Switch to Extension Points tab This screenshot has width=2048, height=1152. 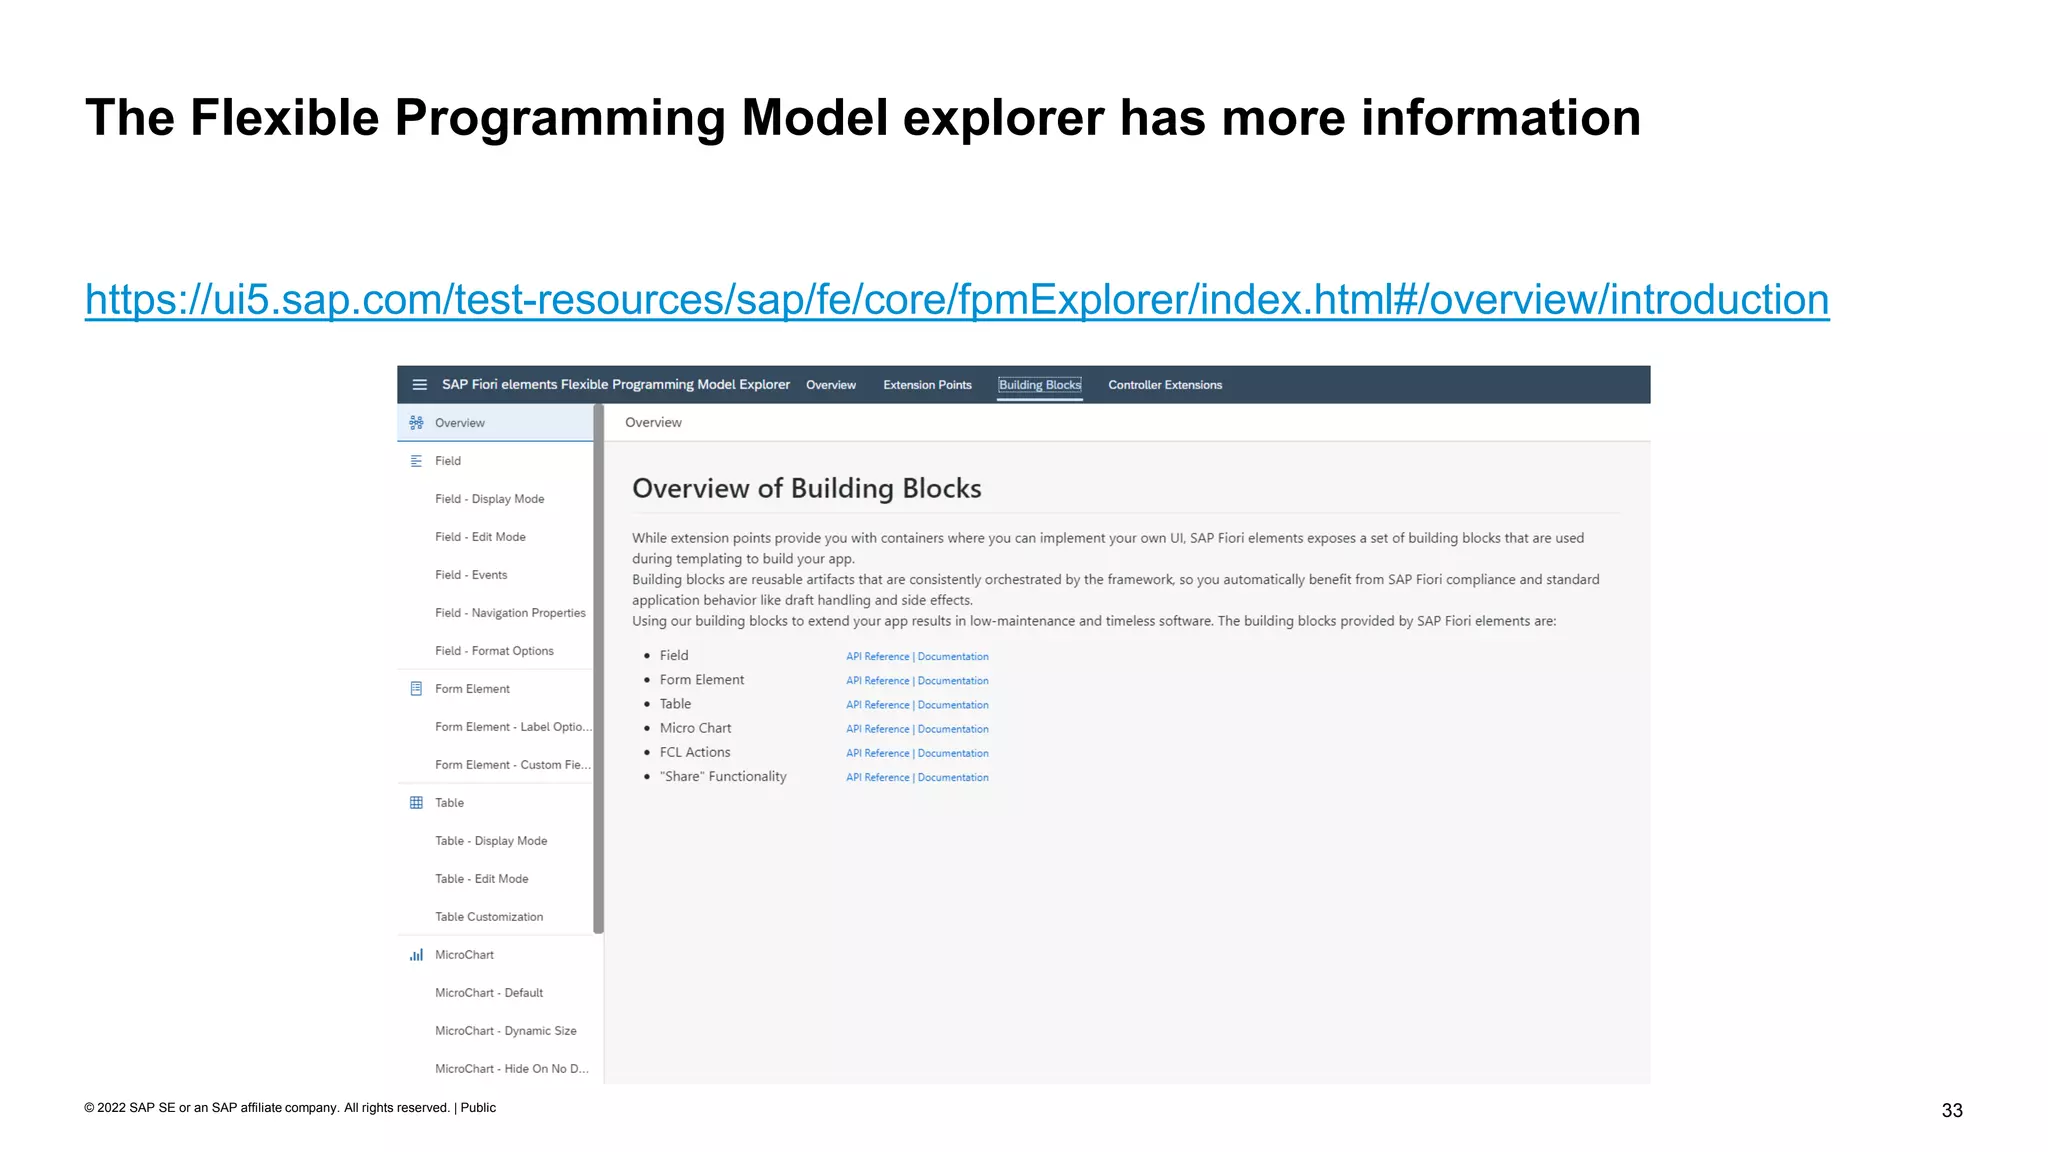coord(927,385)
